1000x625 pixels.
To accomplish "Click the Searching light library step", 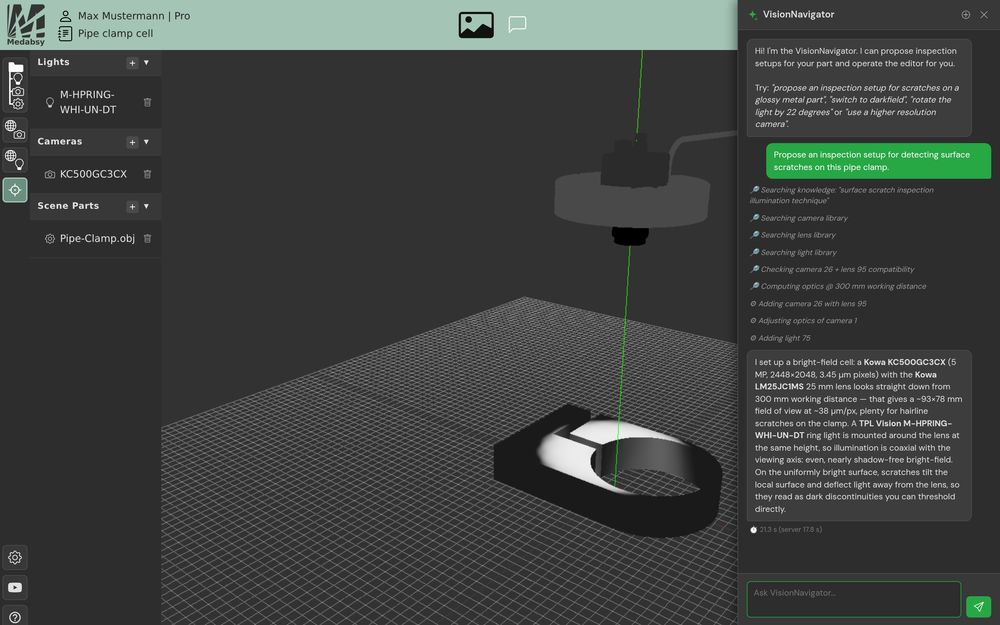I will point(793,253).
